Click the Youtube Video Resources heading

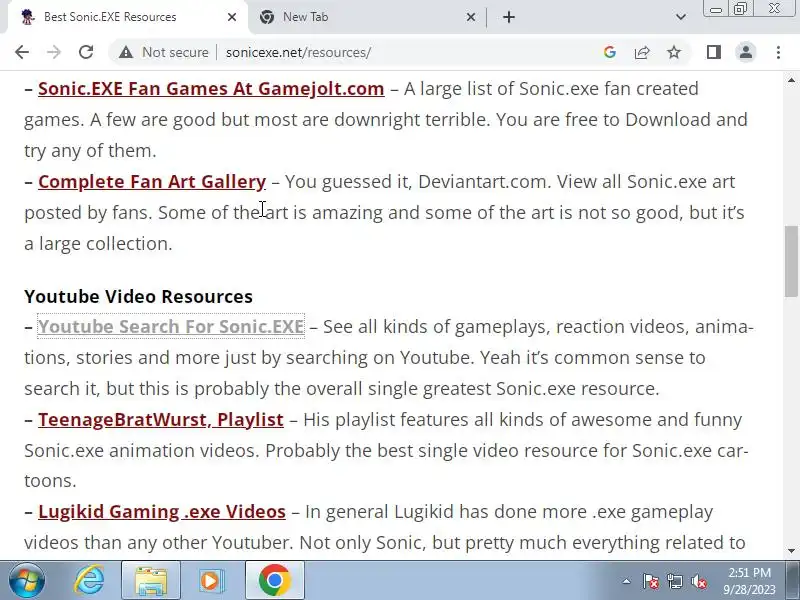coord(138,296)
